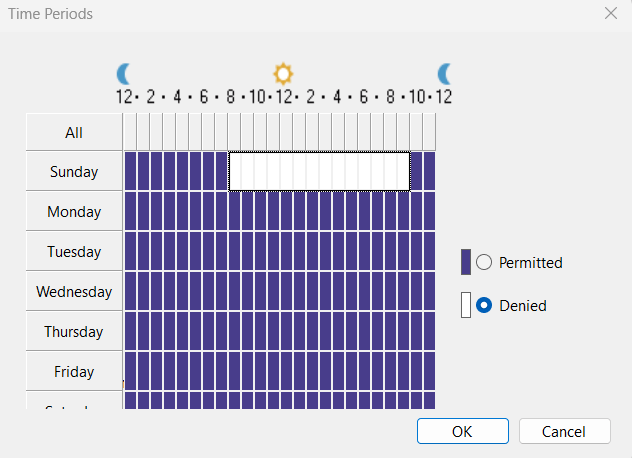
Task: Click the left midnight moon icon
Action: [125, 73]
